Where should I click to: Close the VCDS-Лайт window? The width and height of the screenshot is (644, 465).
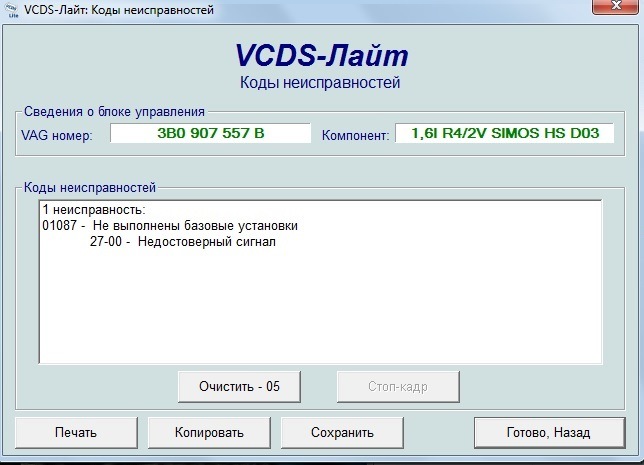pyautogui.click(x=615, y=6)
